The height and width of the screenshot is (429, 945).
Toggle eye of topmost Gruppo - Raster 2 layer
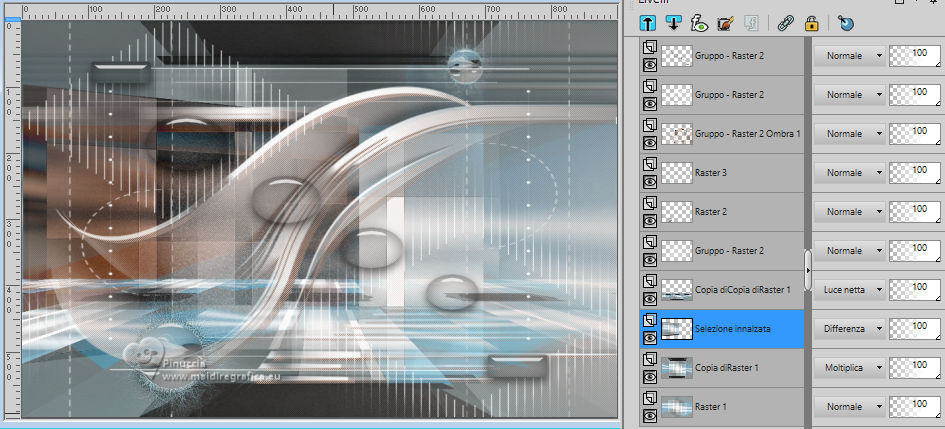pos(650,65)
